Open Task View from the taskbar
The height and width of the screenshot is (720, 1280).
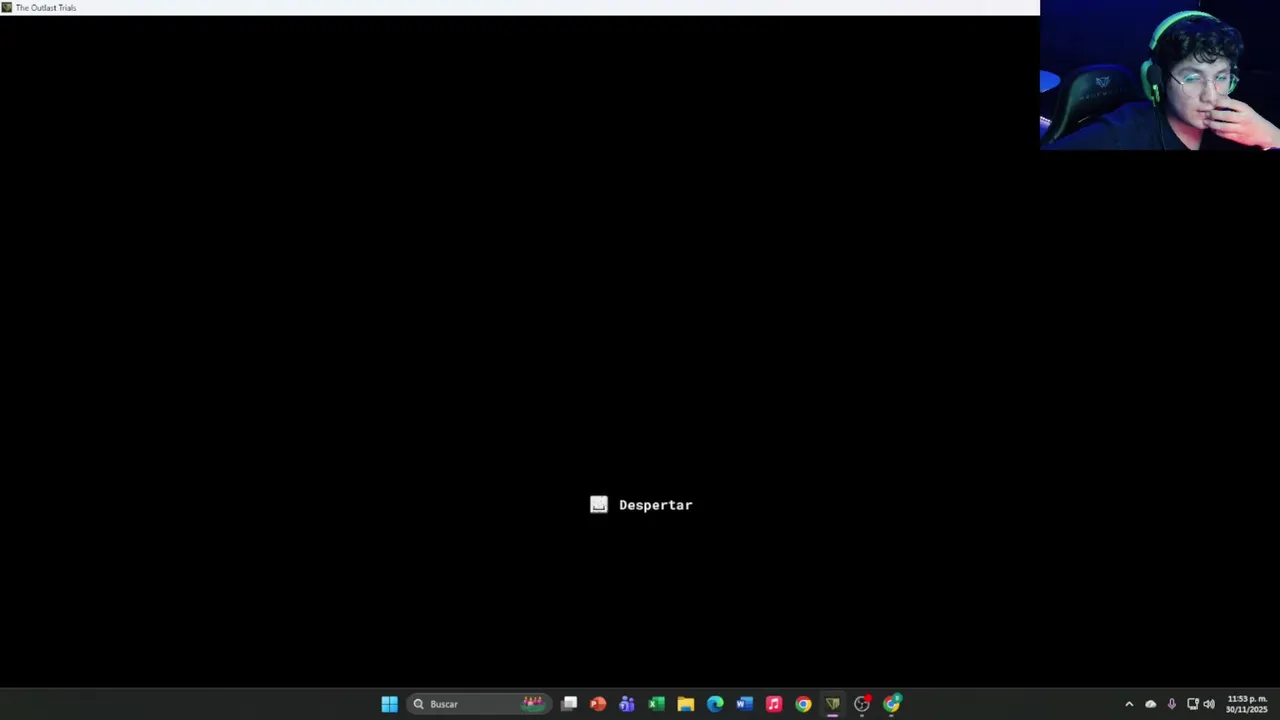pos(569,704)
